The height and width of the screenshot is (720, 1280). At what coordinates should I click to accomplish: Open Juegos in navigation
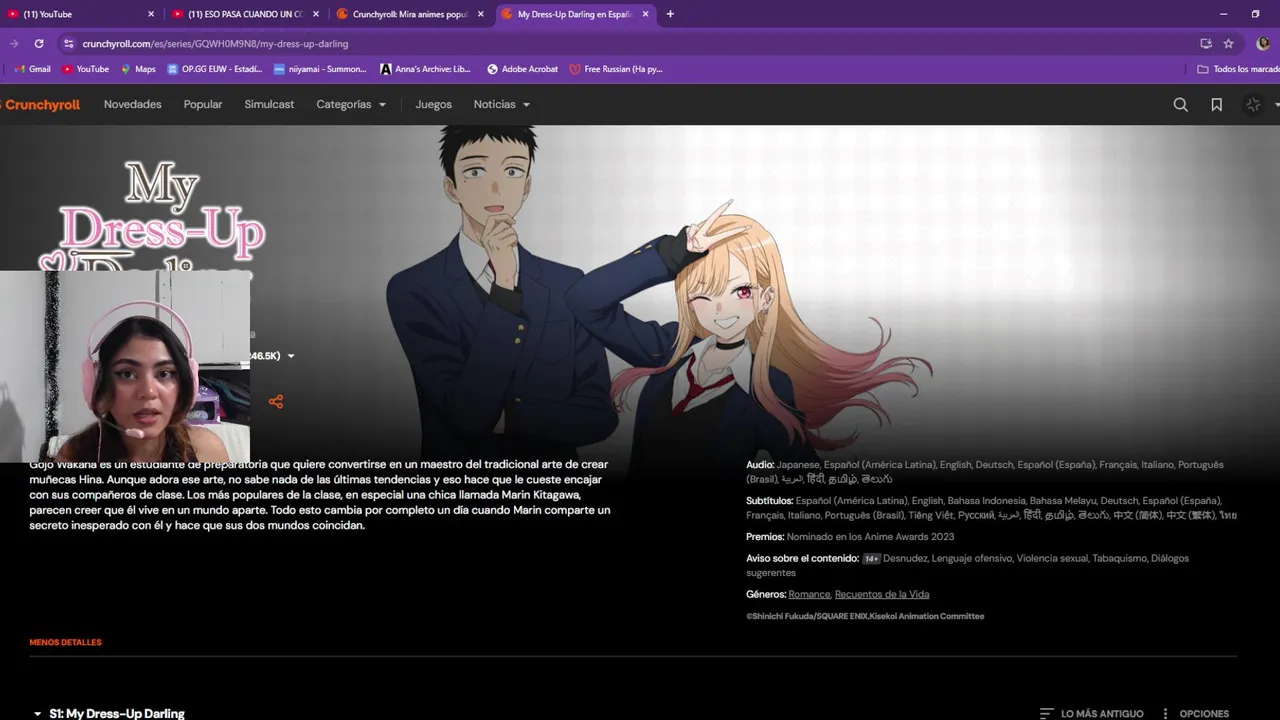coord(434,104)
